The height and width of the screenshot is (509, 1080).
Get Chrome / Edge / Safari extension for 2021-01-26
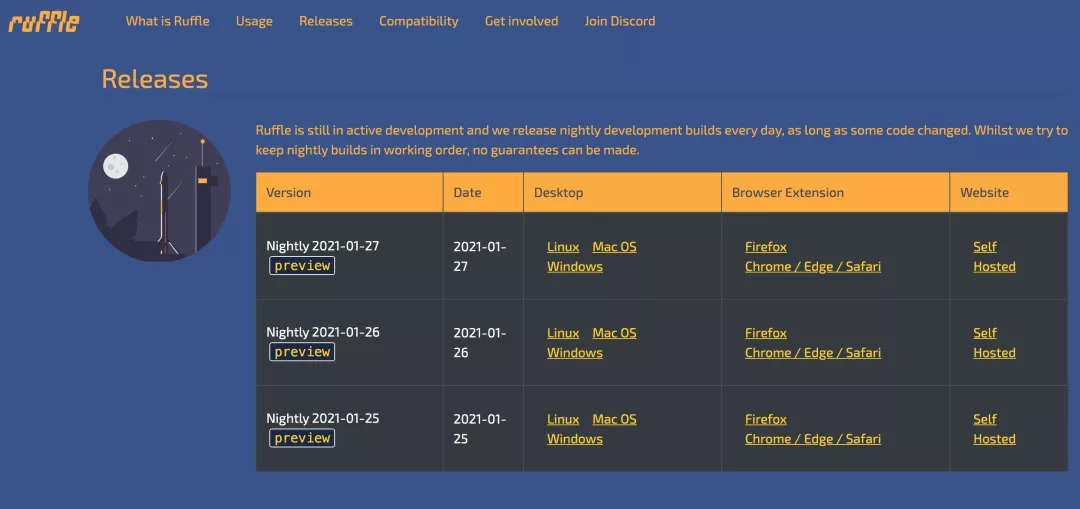pos(812,353)
